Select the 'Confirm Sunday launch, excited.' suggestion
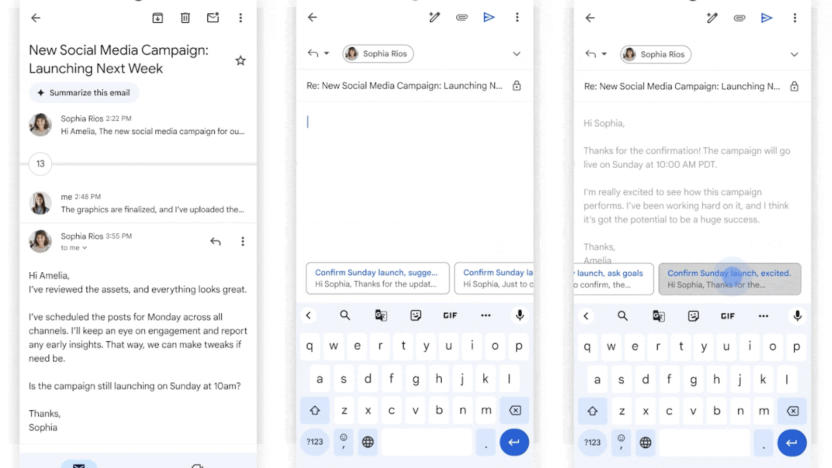 (729, 278)
